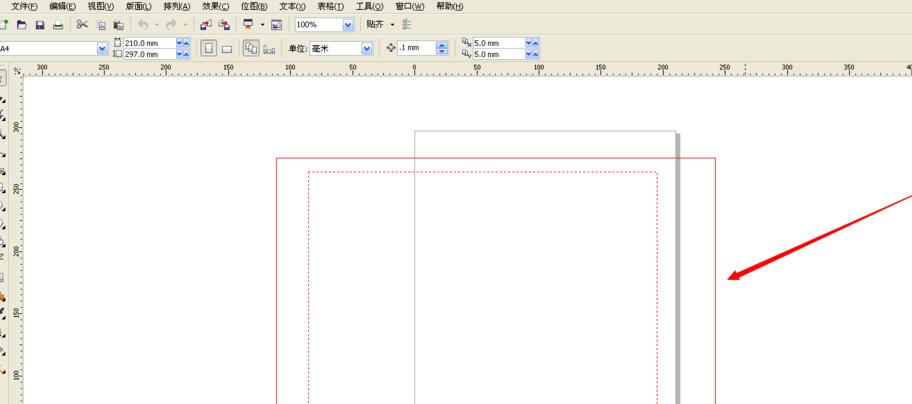Open the 毫米 units dropdown

point(366,48)
